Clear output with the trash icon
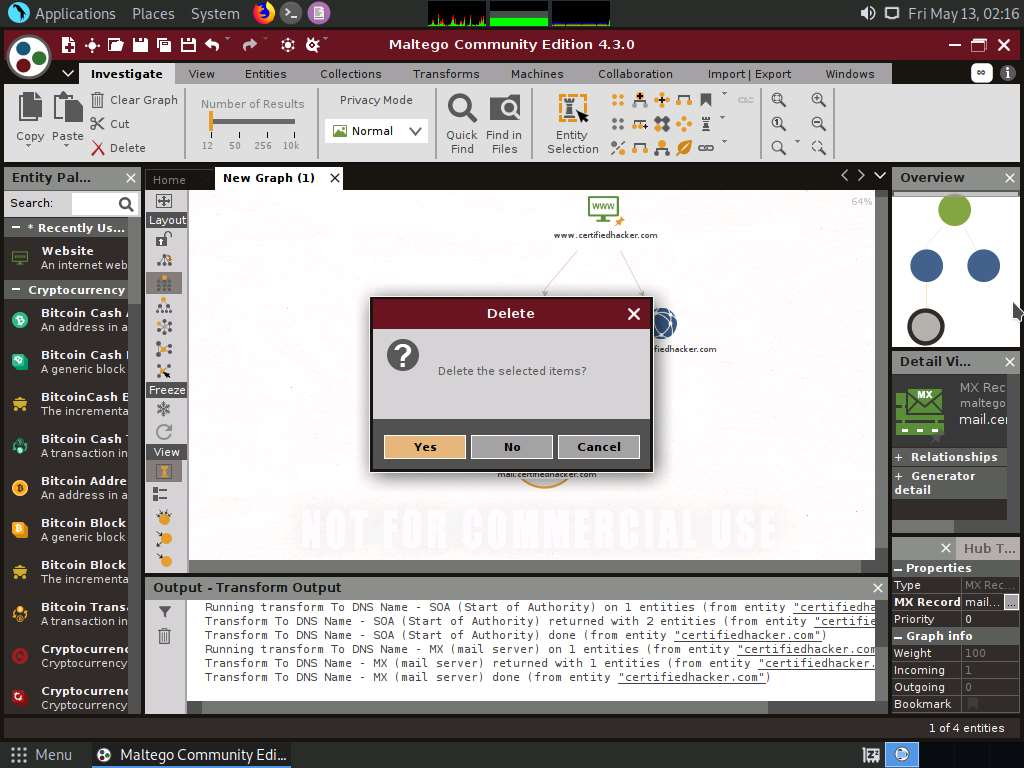Image resolution: width=1024 pixels, height=768 pixels. 165,636
